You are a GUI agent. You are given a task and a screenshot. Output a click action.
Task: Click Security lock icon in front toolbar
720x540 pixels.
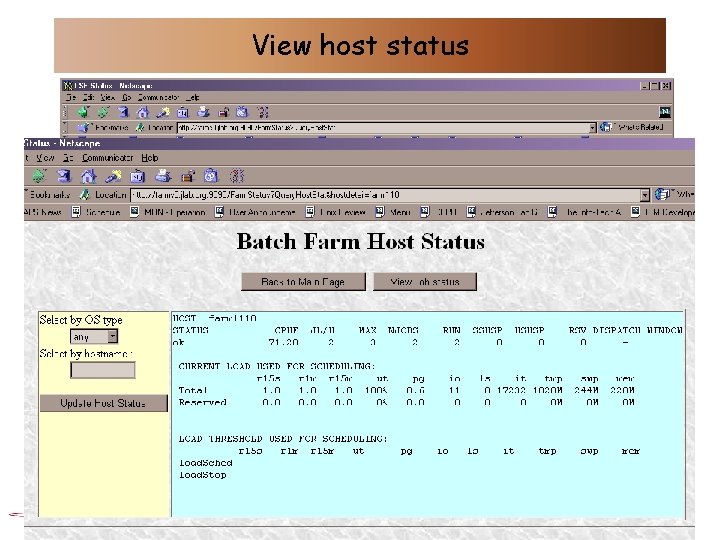pos(187,176)
